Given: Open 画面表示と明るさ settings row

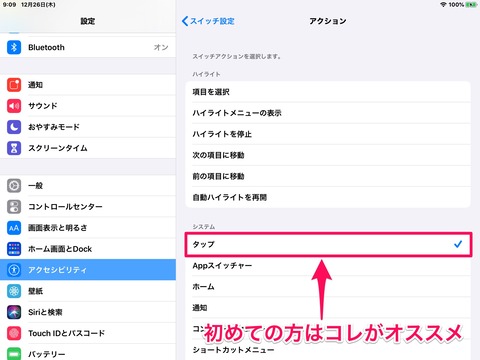Looking at the screenshot, I should (88, 228).
